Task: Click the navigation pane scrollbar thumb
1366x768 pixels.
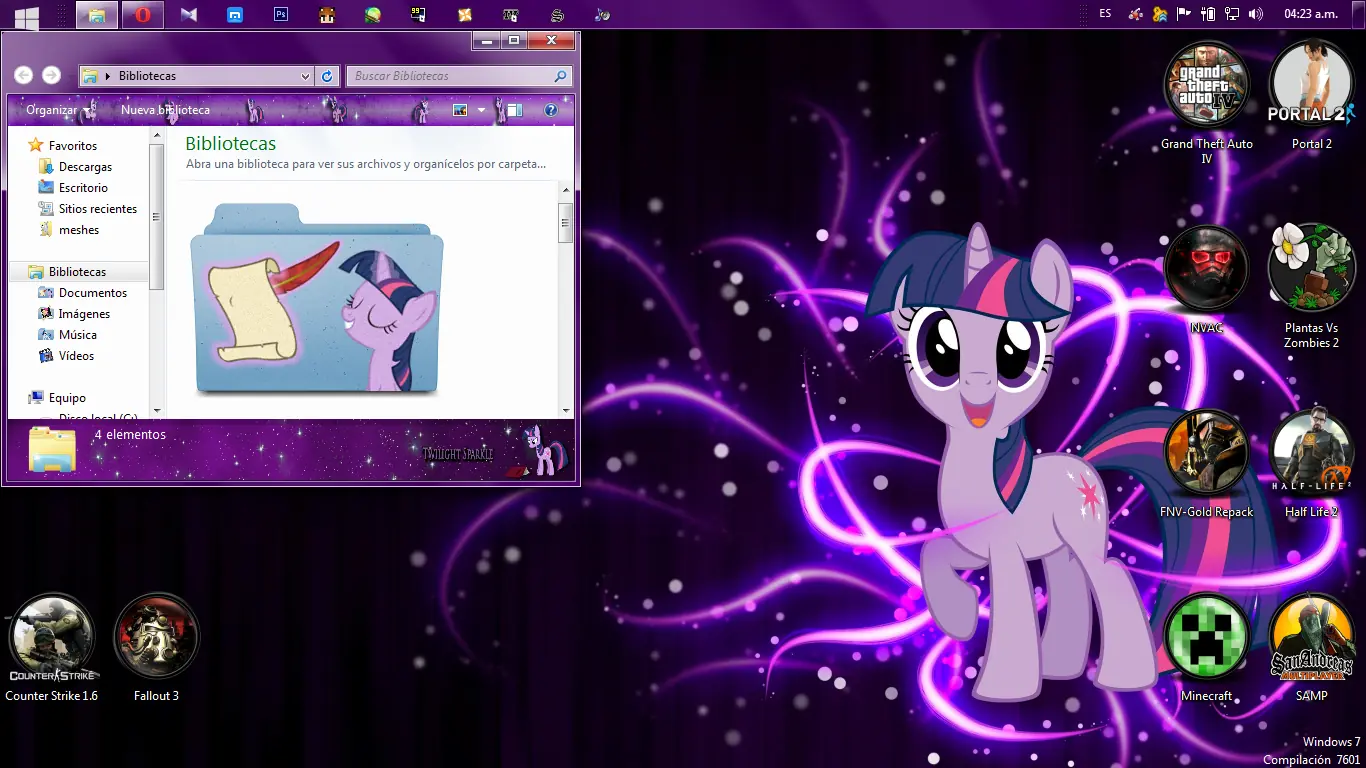Action: click(x=156, y=216)
